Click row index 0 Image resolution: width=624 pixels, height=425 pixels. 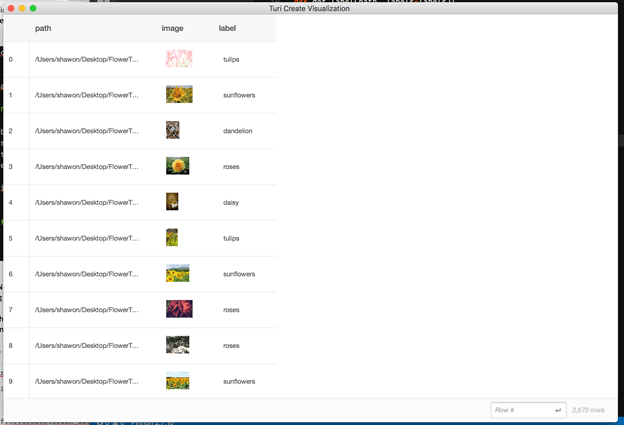[11, 59]
